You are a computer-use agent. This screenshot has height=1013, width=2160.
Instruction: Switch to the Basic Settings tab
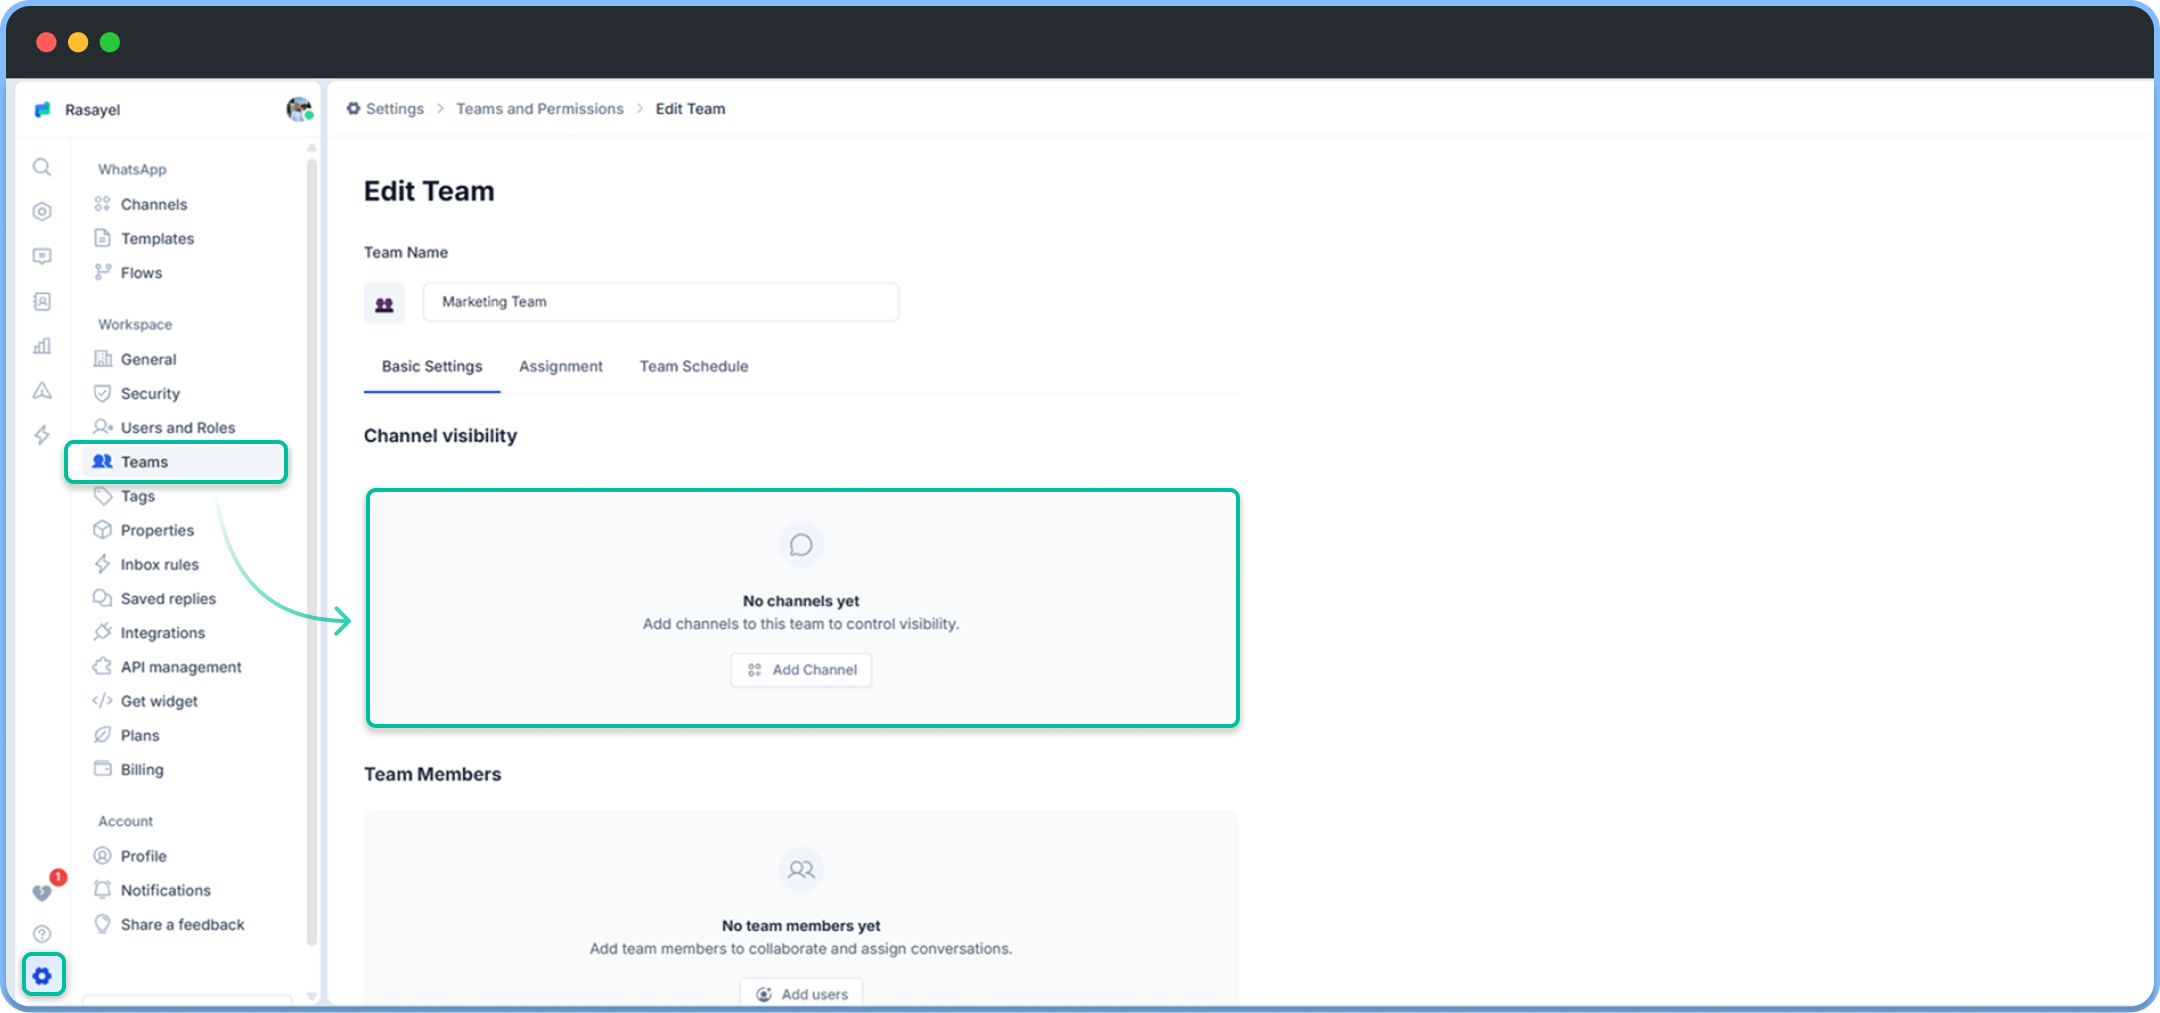(x=432, y=367)
